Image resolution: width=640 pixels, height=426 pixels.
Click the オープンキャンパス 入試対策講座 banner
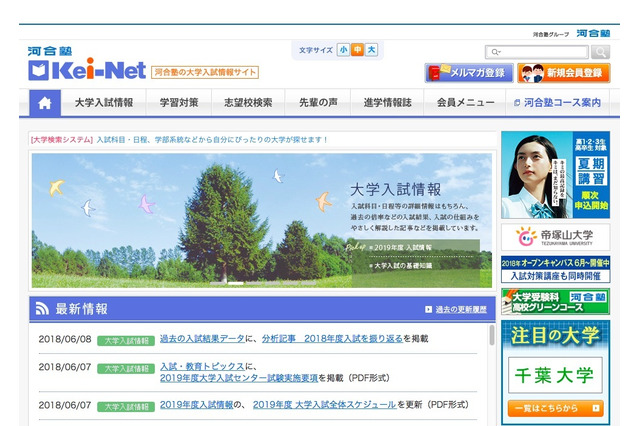(x=556, y=269)
